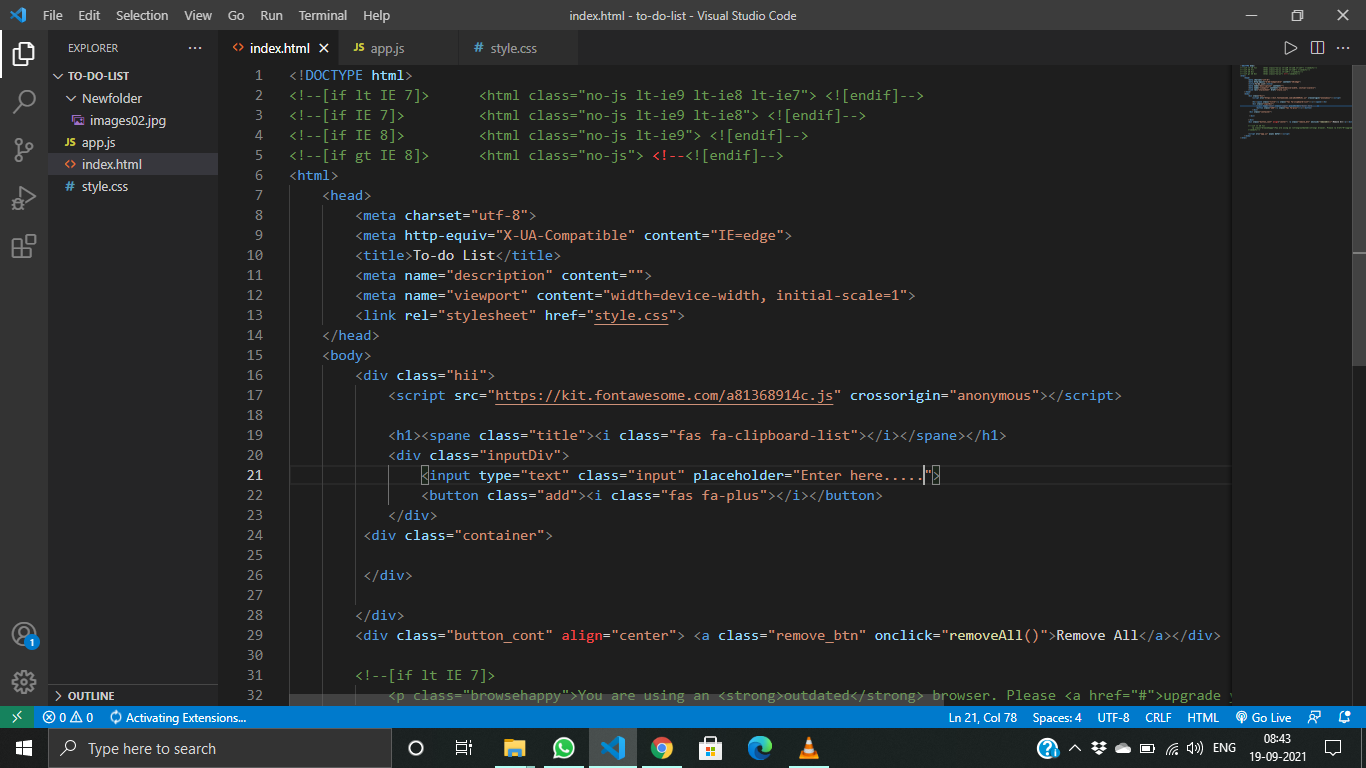Change indentation via Spaces: 4

(1057, 717)
